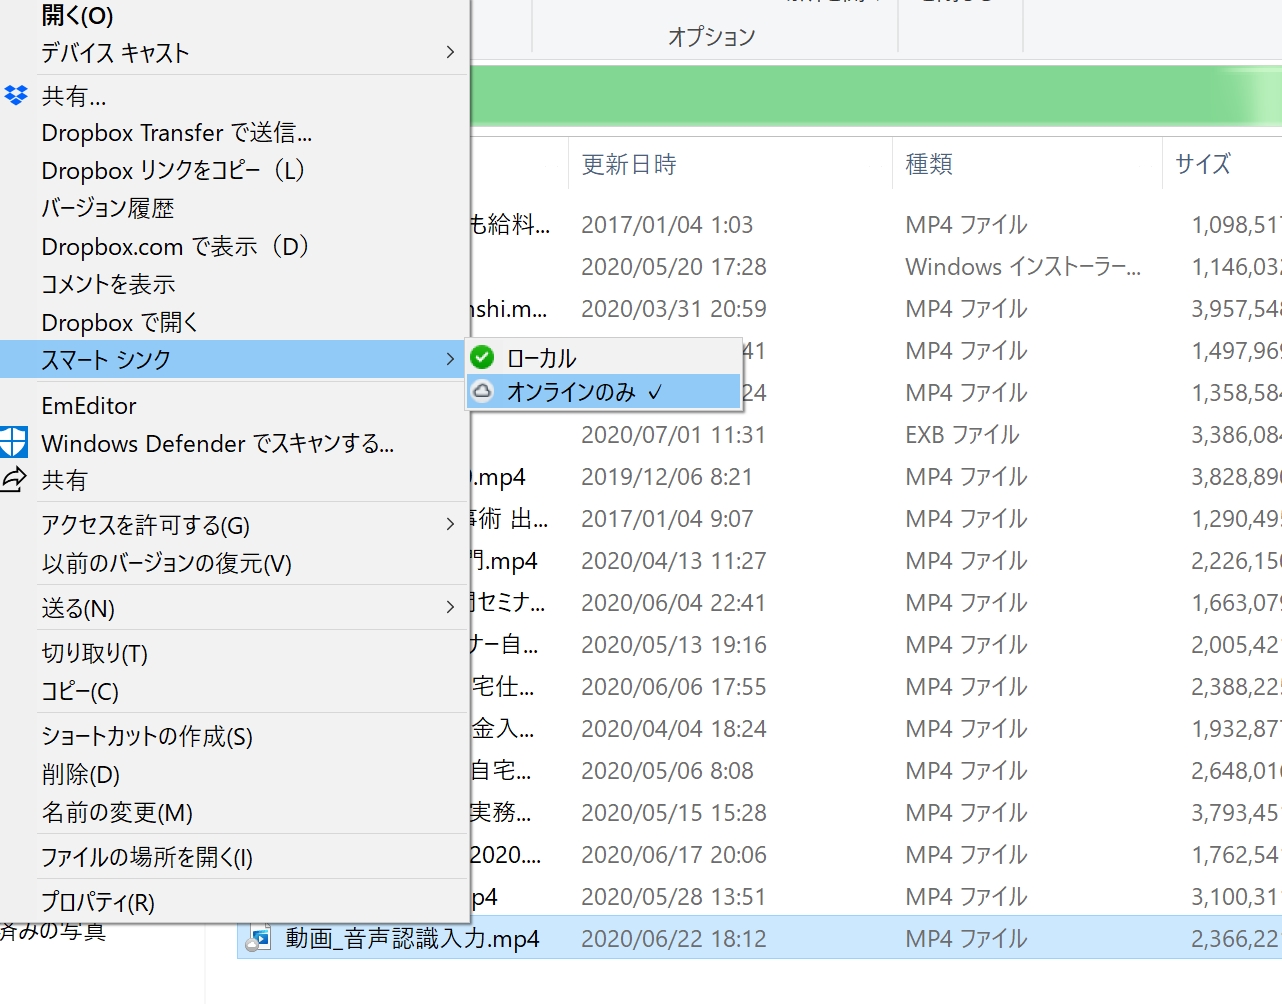1282x1004 pixels.
Task: Choose Dropbox Transfer で送信... menu item
Action: 177,133
